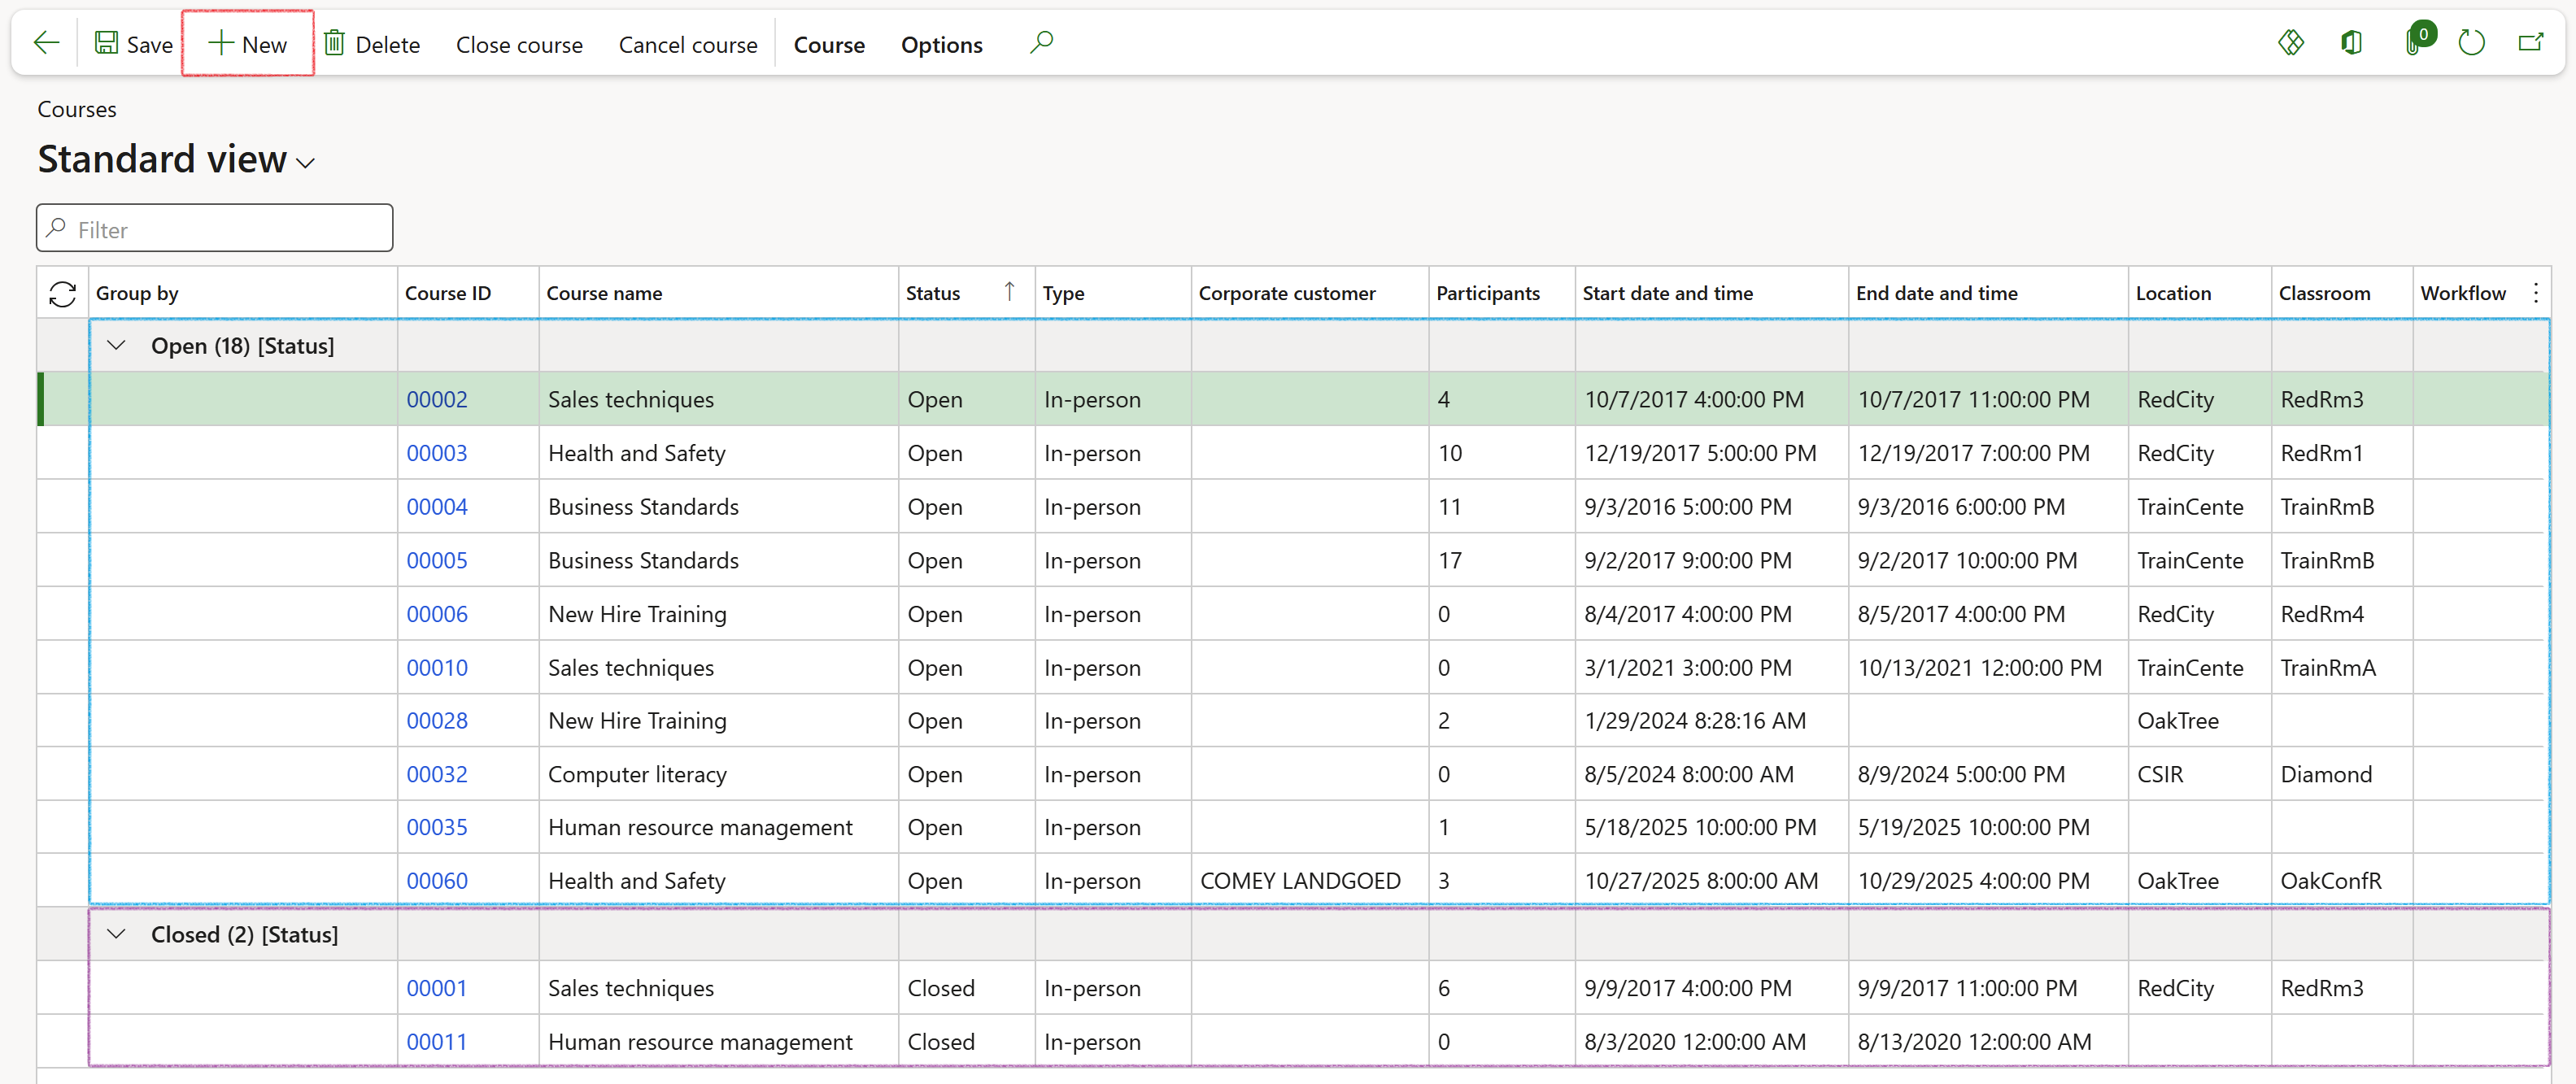Screen dimensions: 2576x1084
Task: Open course ID 00032 link
Action: tap(437, 774)
